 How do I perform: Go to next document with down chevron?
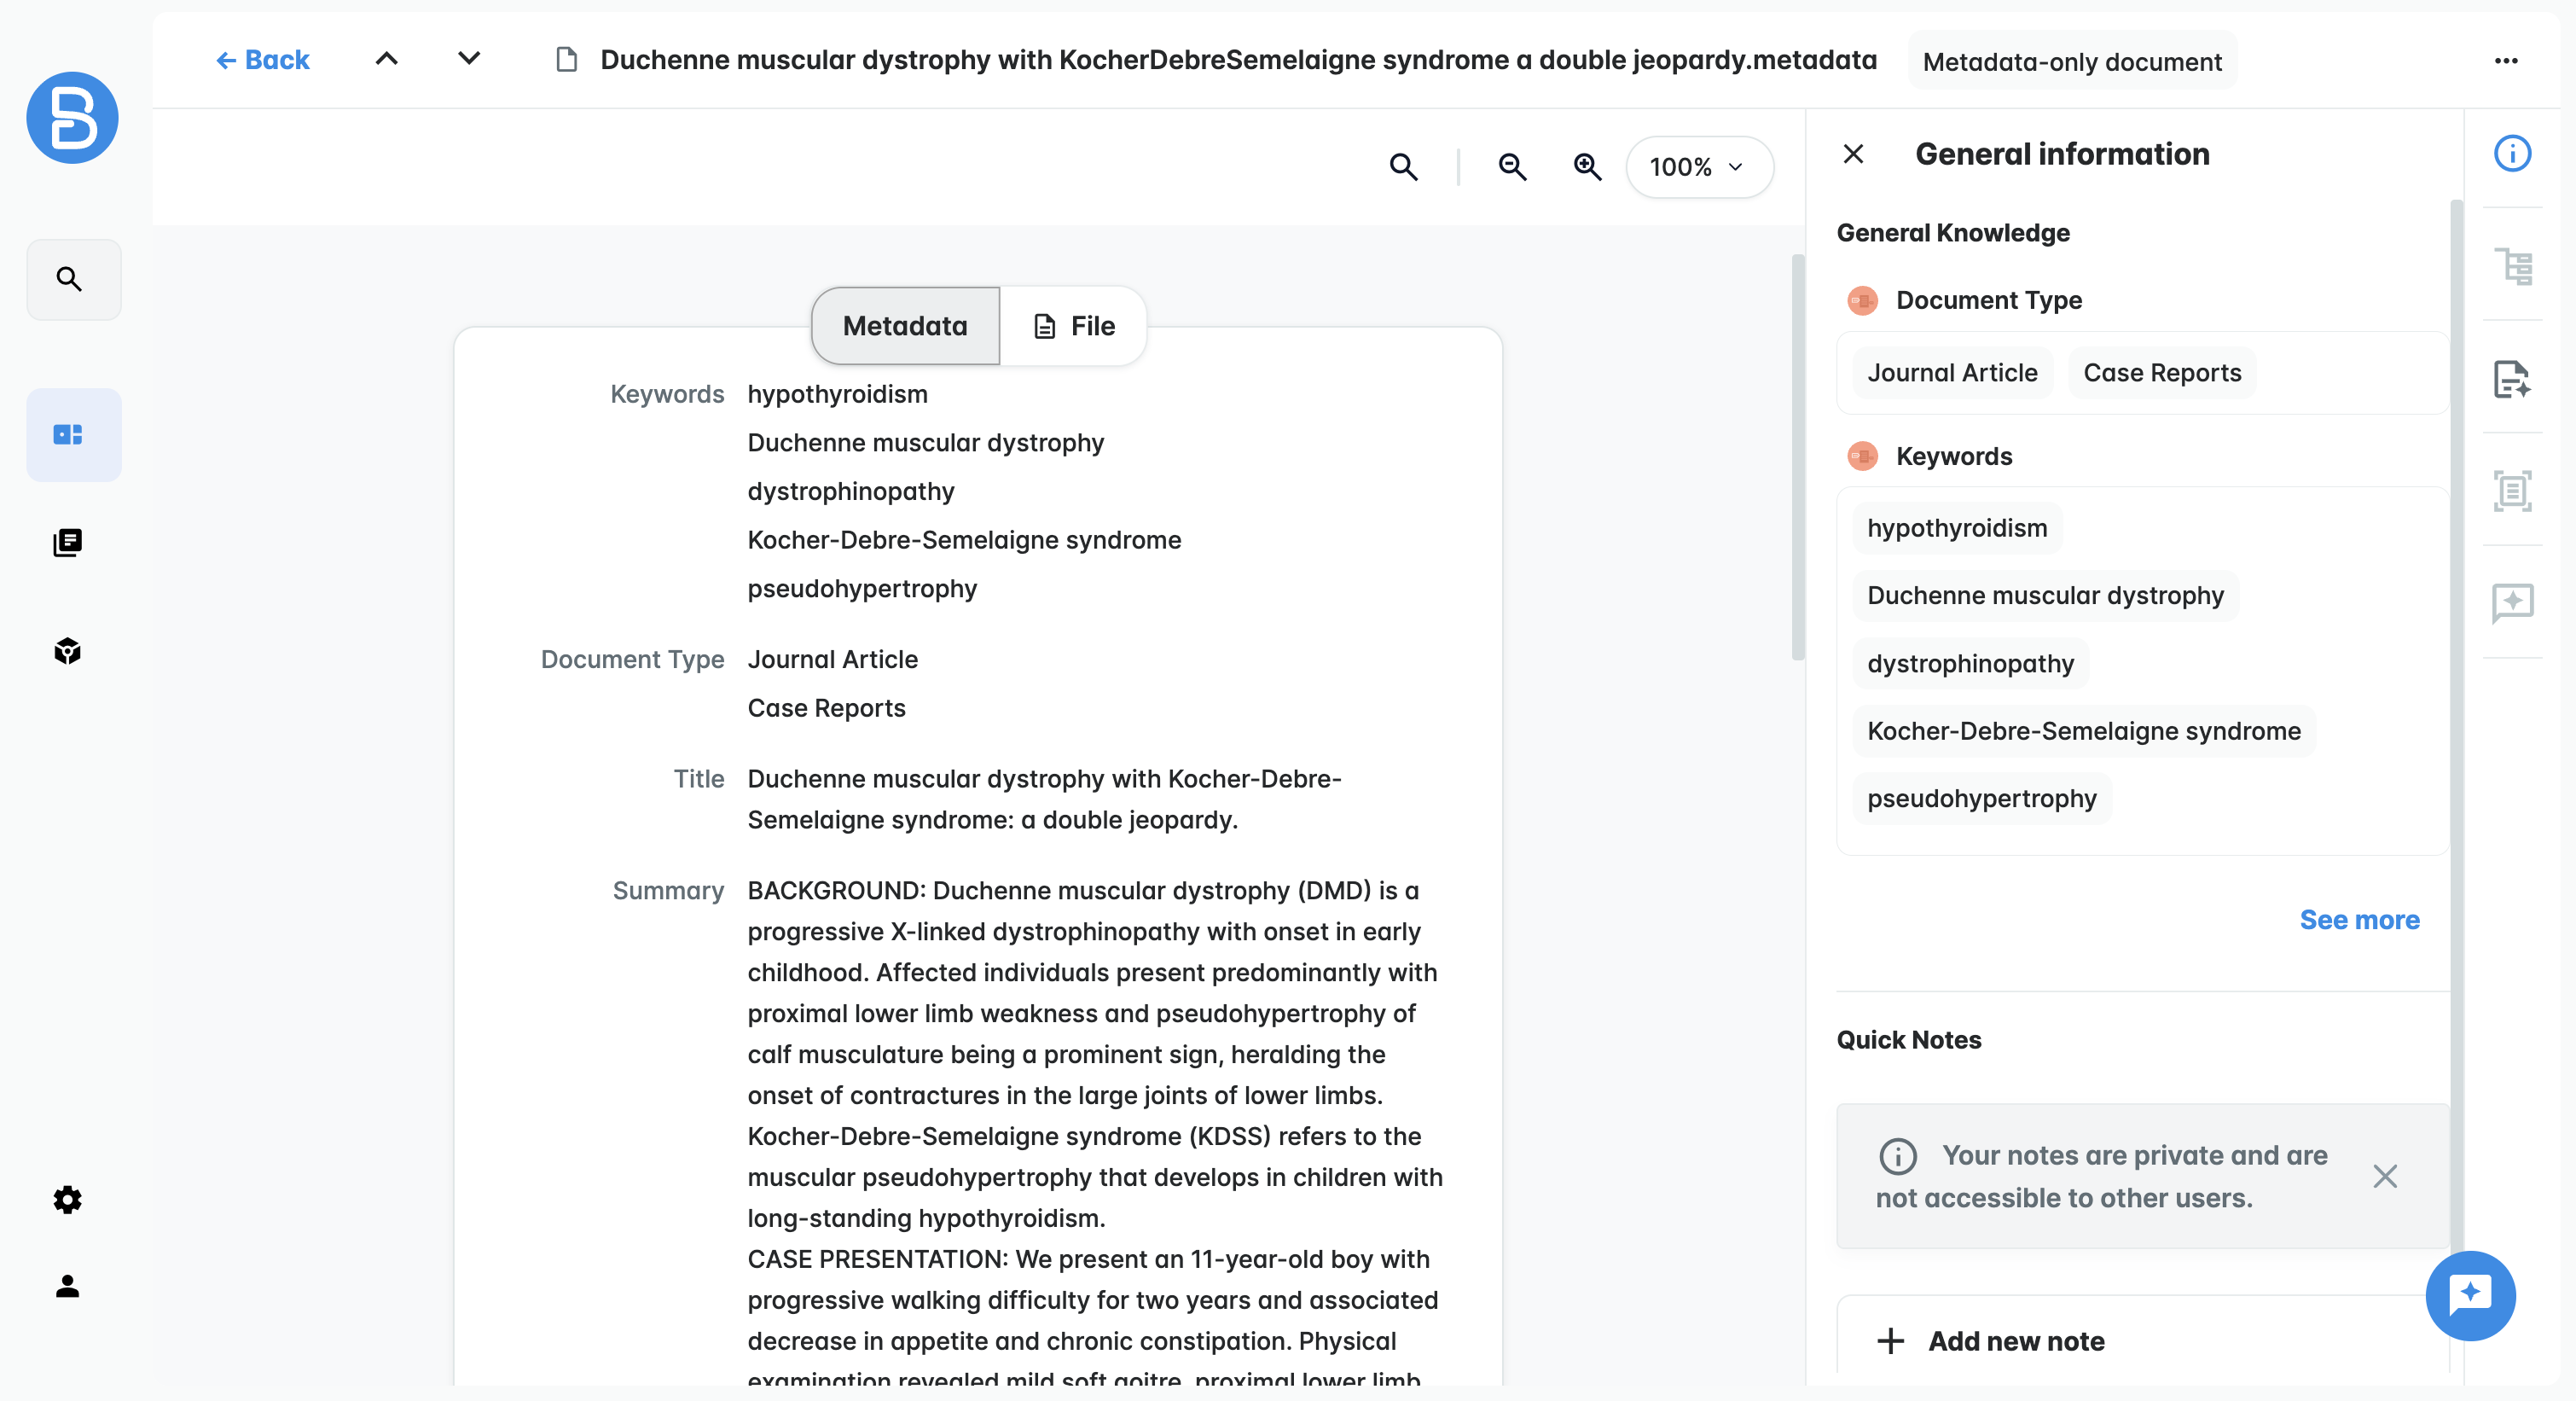coord(469,59)
